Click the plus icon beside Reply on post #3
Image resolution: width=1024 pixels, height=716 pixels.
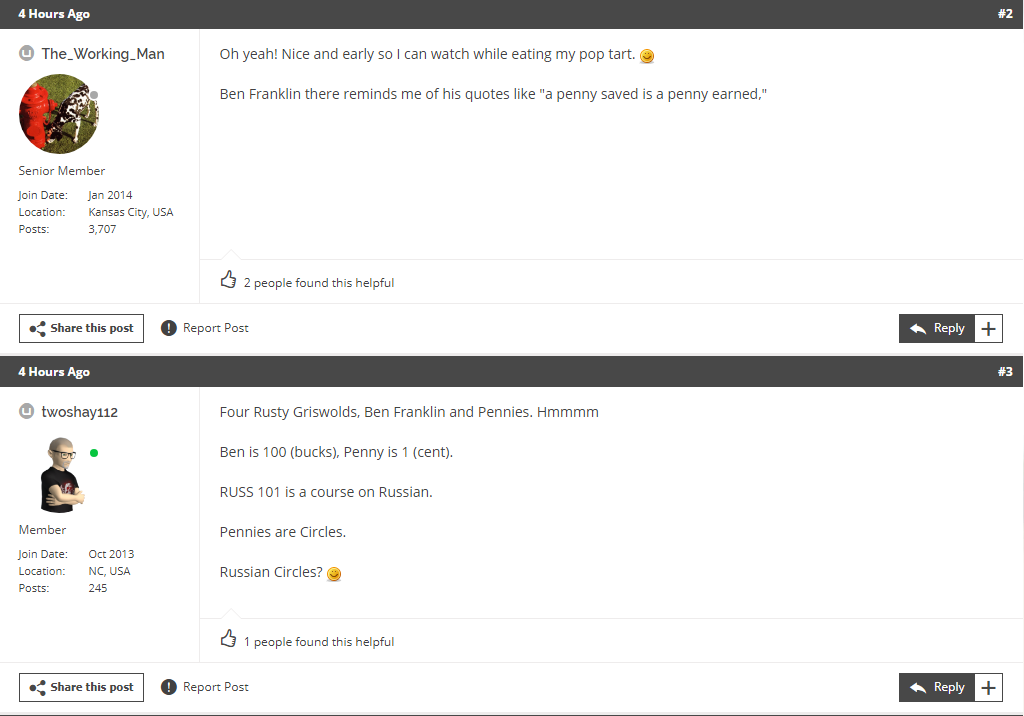click(989, 687)
